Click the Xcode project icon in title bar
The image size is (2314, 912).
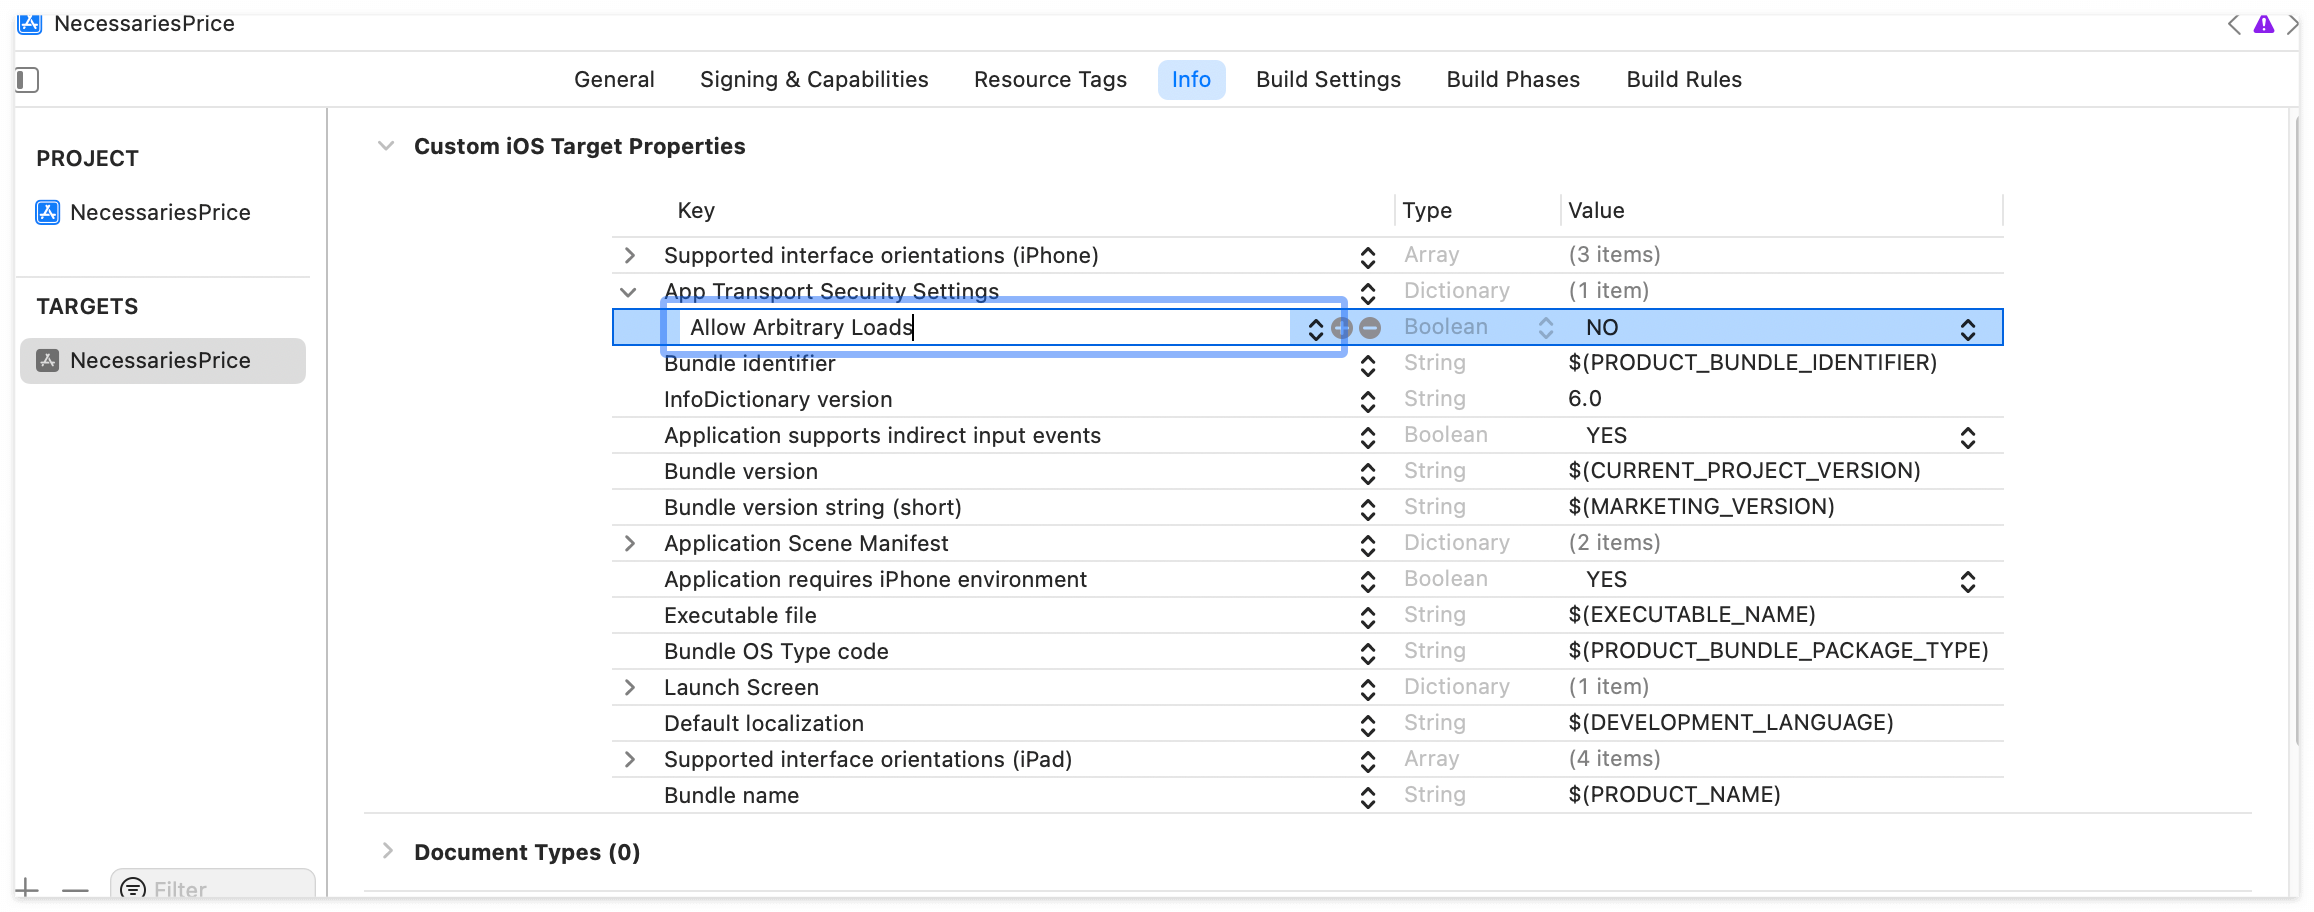(x=30, y=24)
